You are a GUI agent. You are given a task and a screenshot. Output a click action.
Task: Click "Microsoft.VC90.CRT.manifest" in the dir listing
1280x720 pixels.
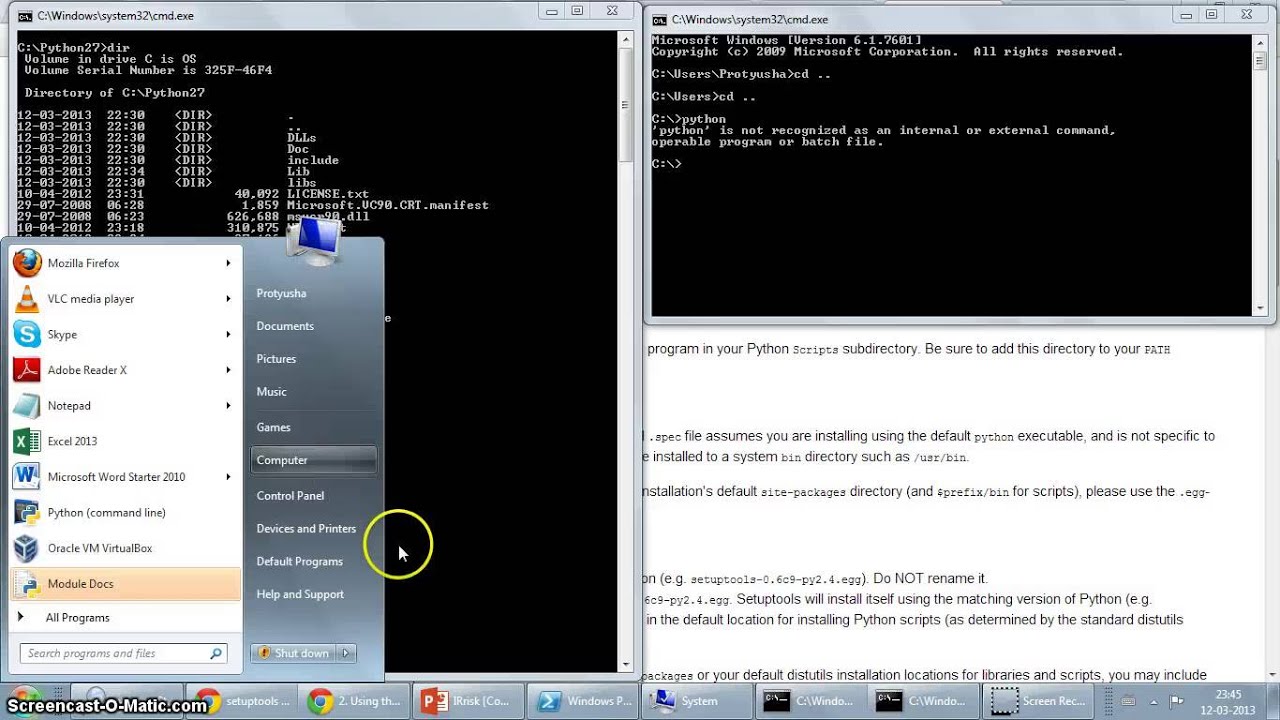pos(388,205)
